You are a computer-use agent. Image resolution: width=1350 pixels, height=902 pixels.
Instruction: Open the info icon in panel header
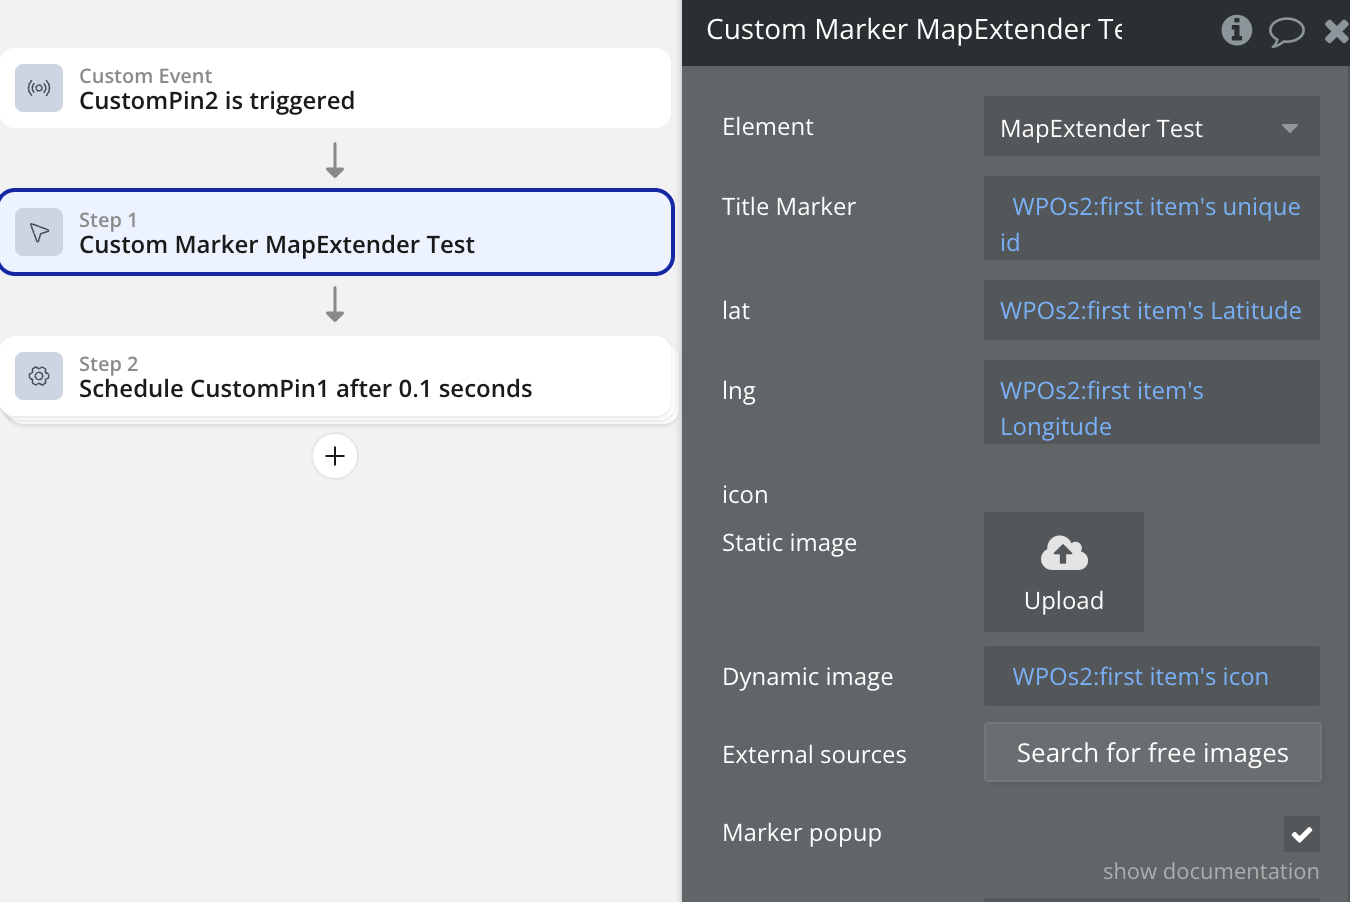(x=1237, y=30)
